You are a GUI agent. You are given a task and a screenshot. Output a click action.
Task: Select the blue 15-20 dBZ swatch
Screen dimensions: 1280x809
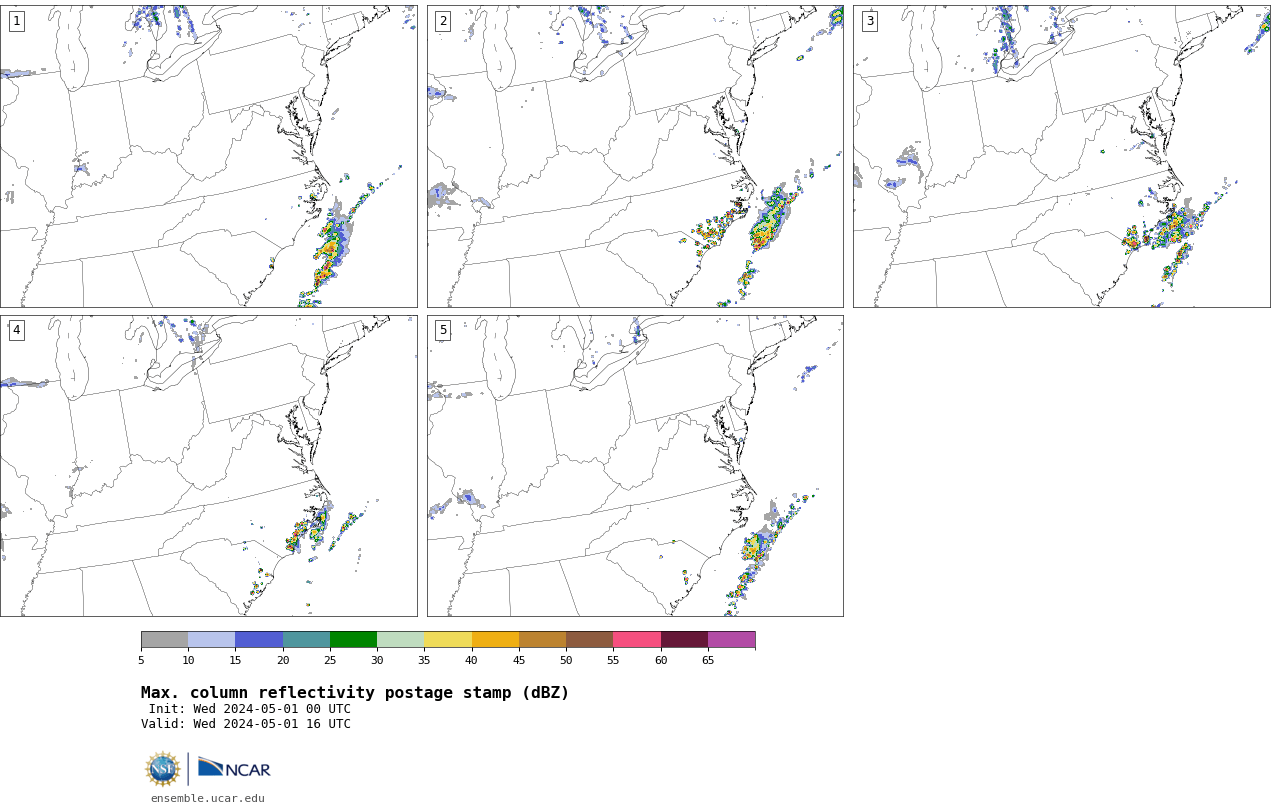pos(259,640)
